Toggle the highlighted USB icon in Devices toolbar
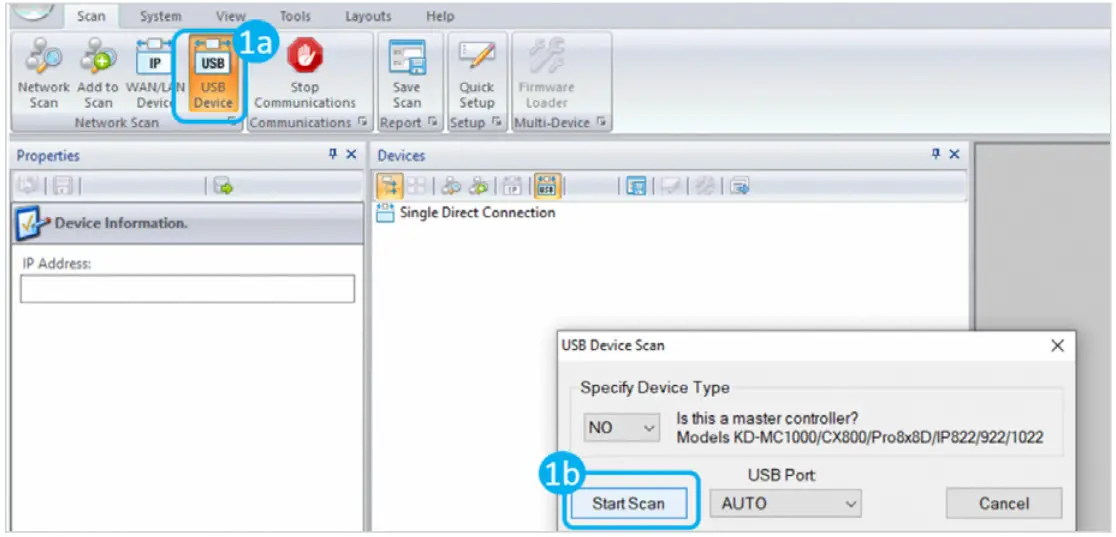 [547, 187]
